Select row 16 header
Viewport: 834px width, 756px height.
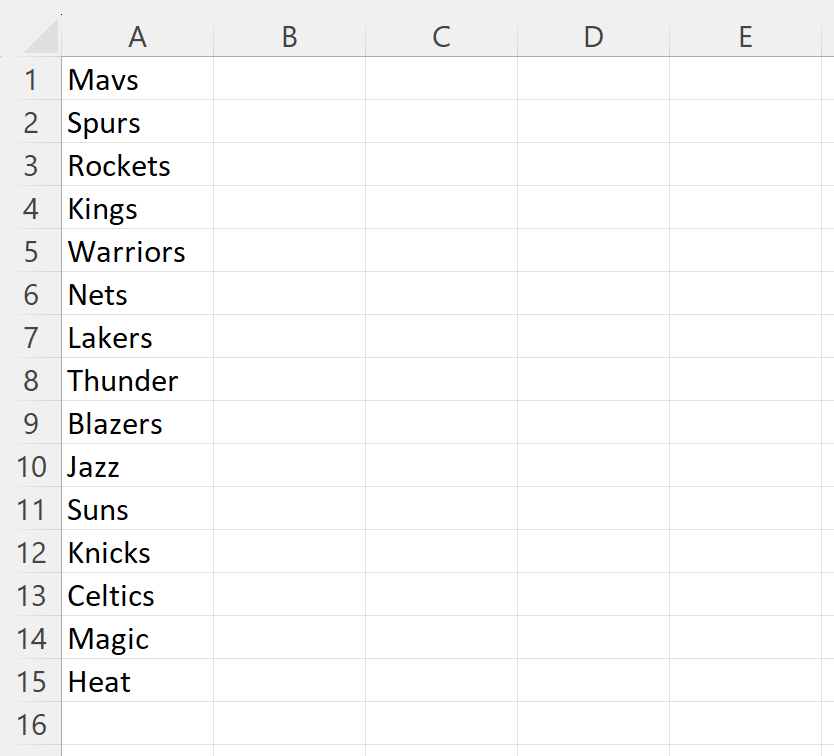tap(31, 724)
